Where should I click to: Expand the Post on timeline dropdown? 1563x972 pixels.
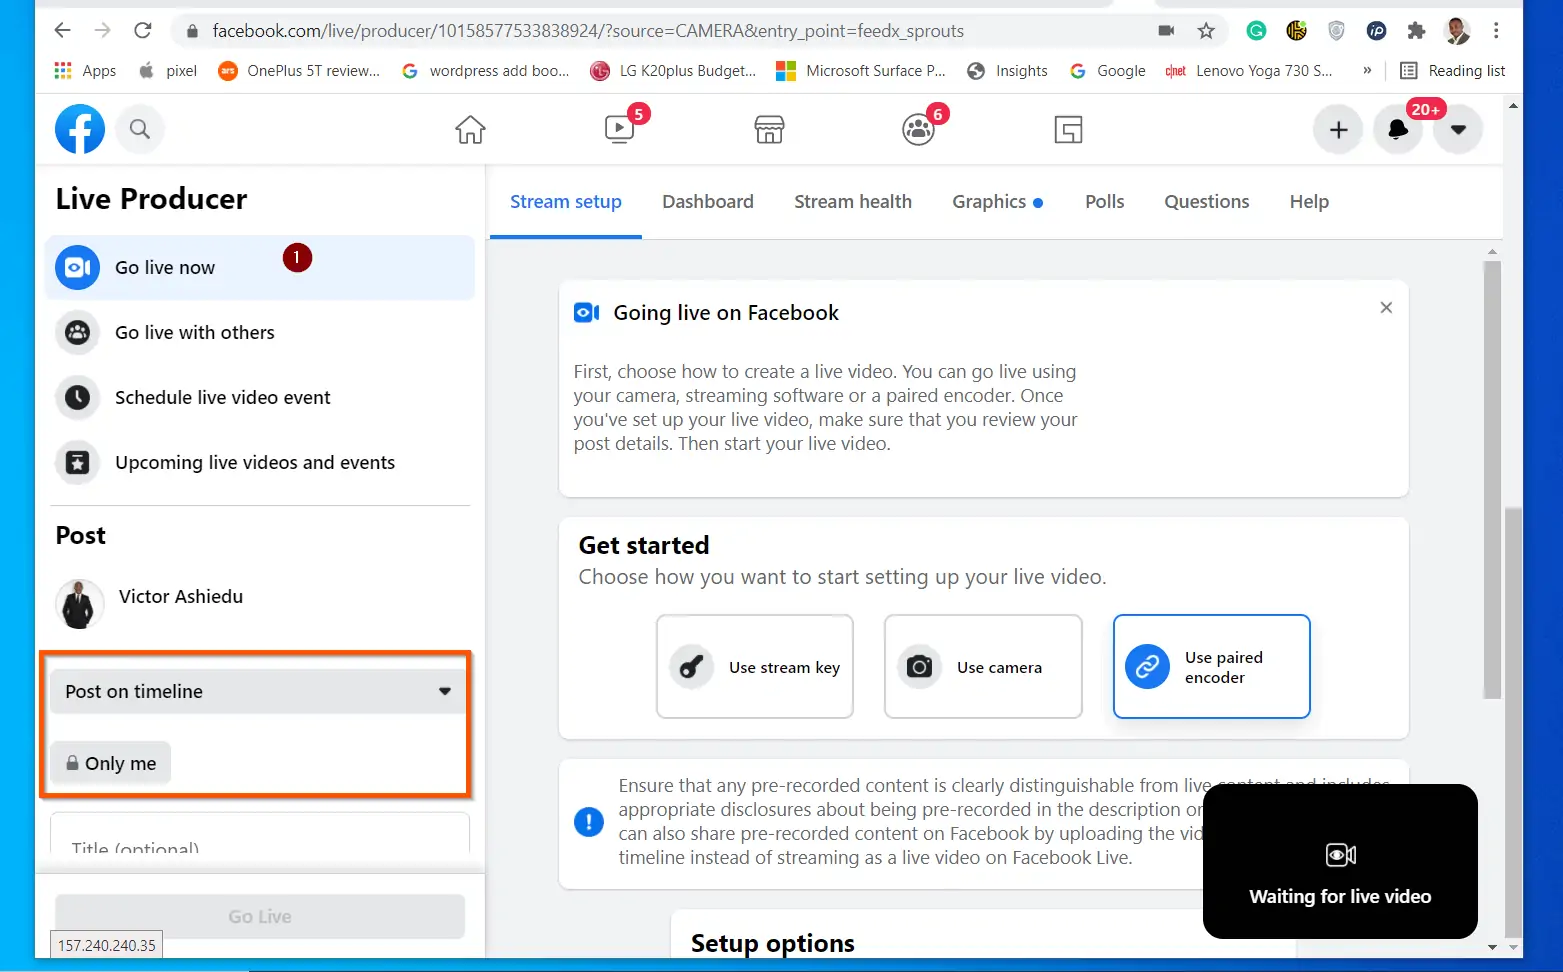[x=257, y=691]
